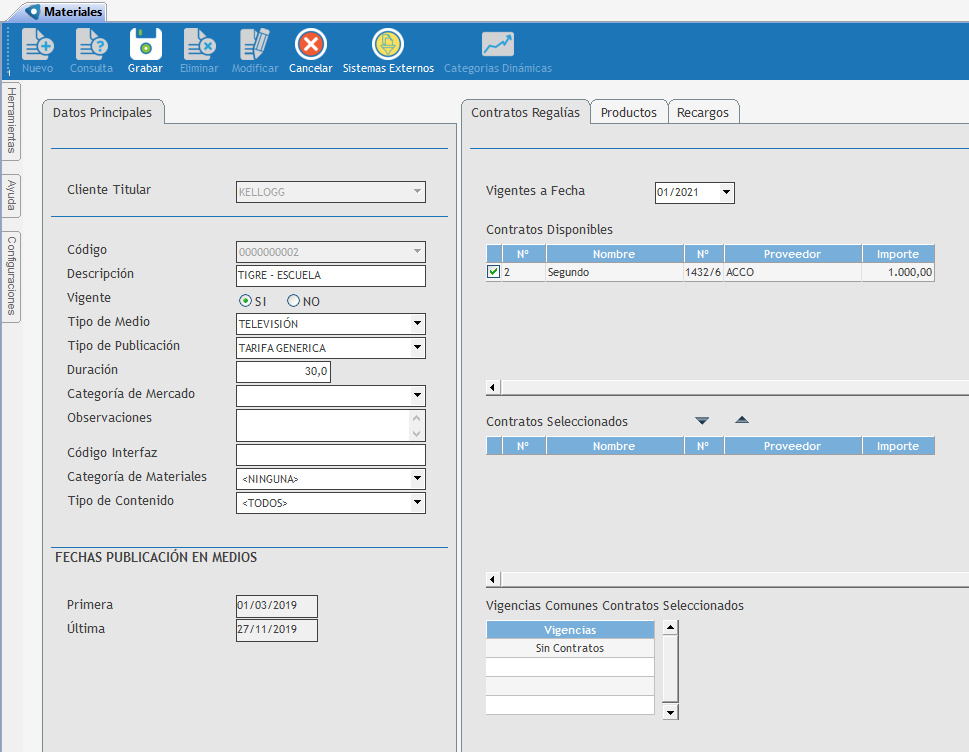This screenshot has height=752, width=969.
Task: Click the Grabar save icon
Action: pyautogui.click(x=145, y=45)
